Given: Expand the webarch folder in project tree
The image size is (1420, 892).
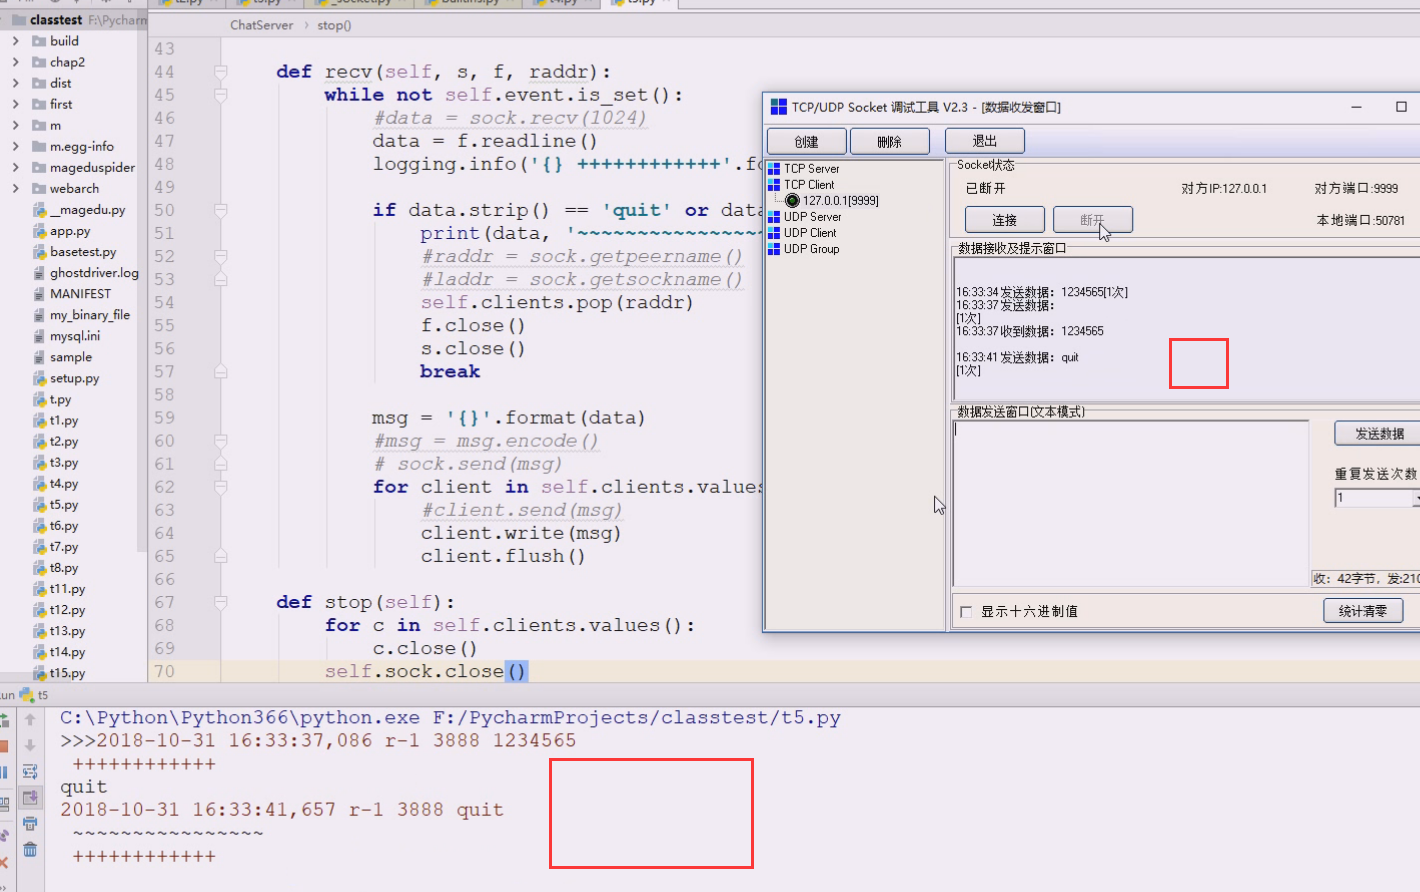Looking at the screenshot, I should pos(14,188).
